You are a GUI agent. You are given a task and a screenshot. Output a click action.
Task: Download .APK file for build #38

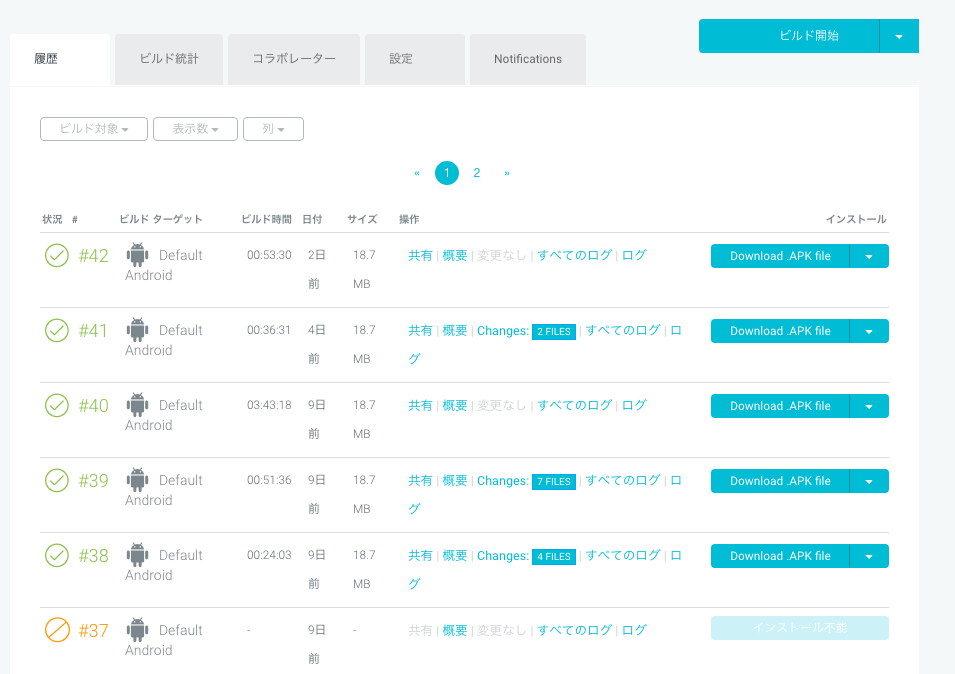pos(780,556)
